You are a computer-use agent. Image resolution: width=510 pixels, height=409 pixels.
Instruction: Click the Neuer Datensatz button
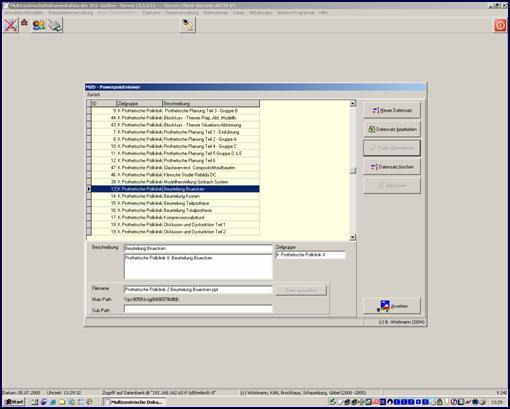coord(392,110)
